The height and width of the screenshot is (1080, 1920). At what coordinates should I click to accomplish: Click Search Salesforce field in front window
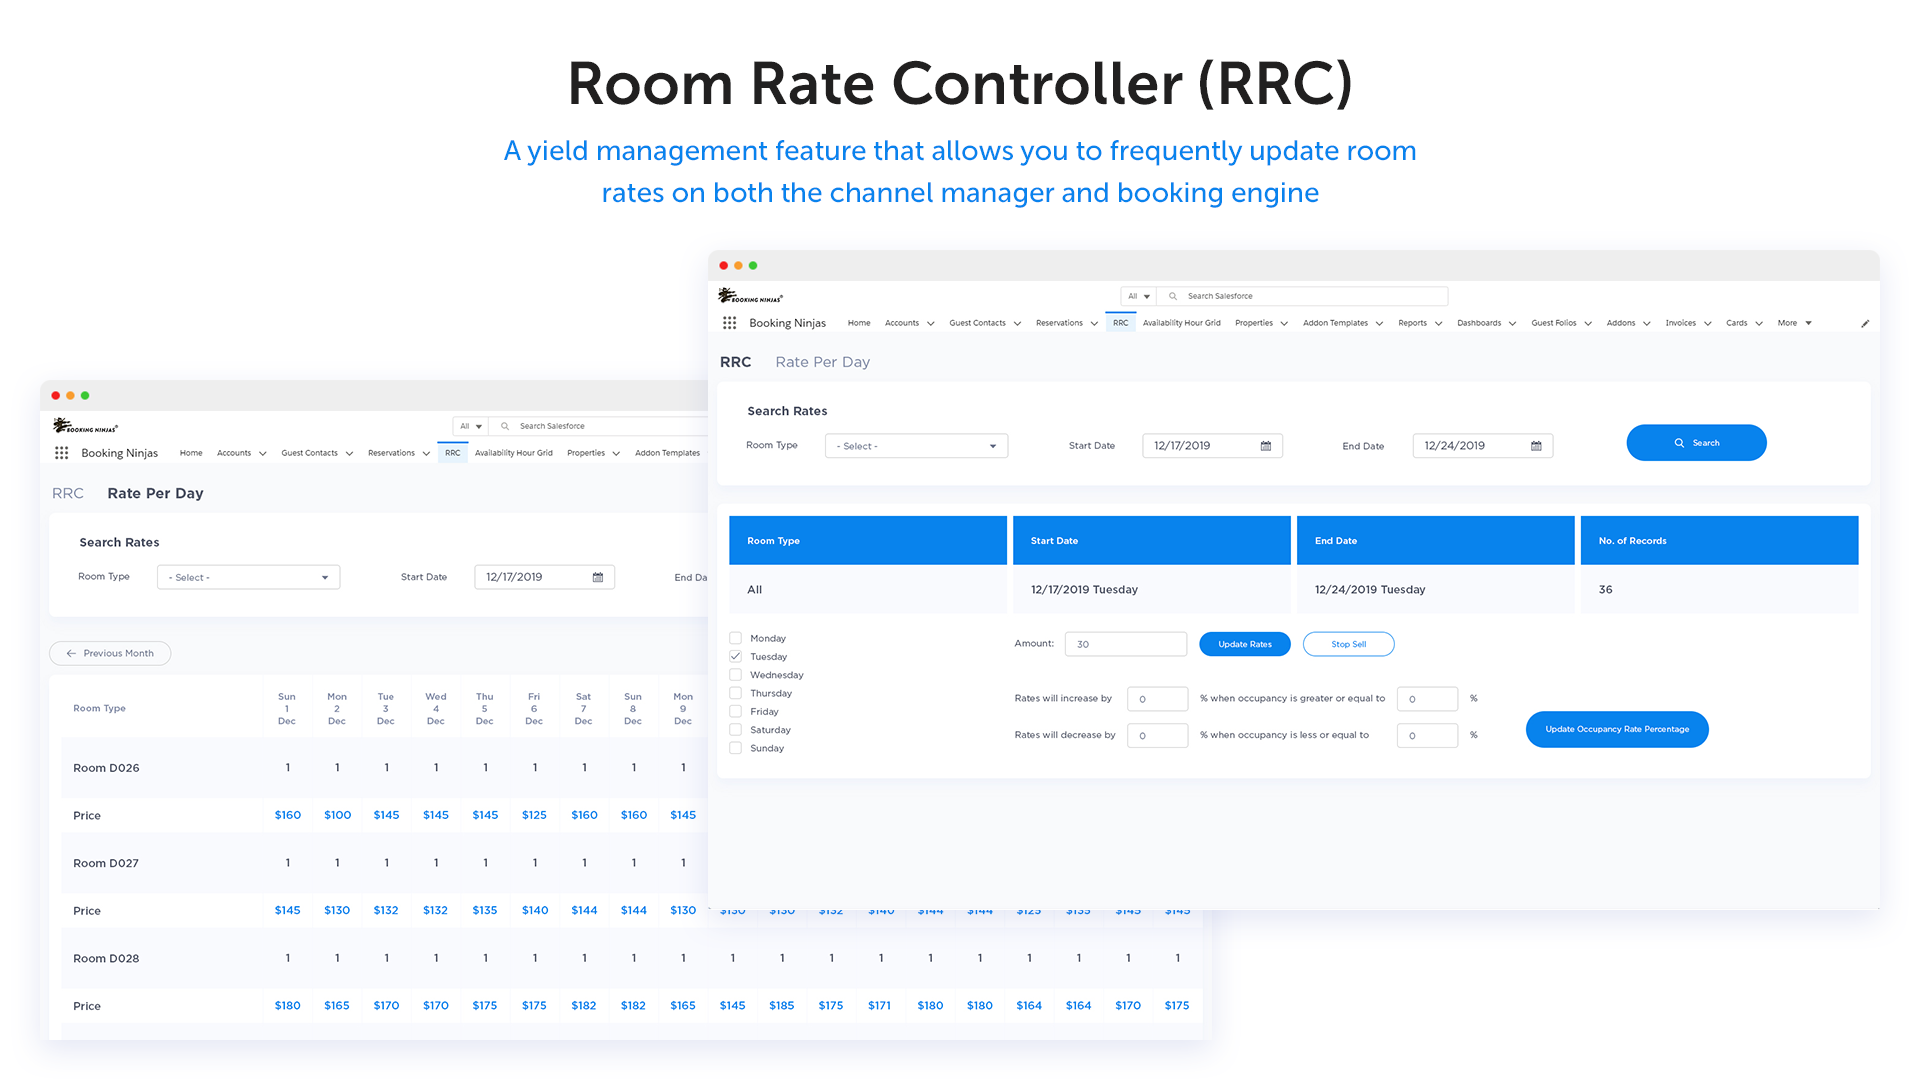[1302, 296]
